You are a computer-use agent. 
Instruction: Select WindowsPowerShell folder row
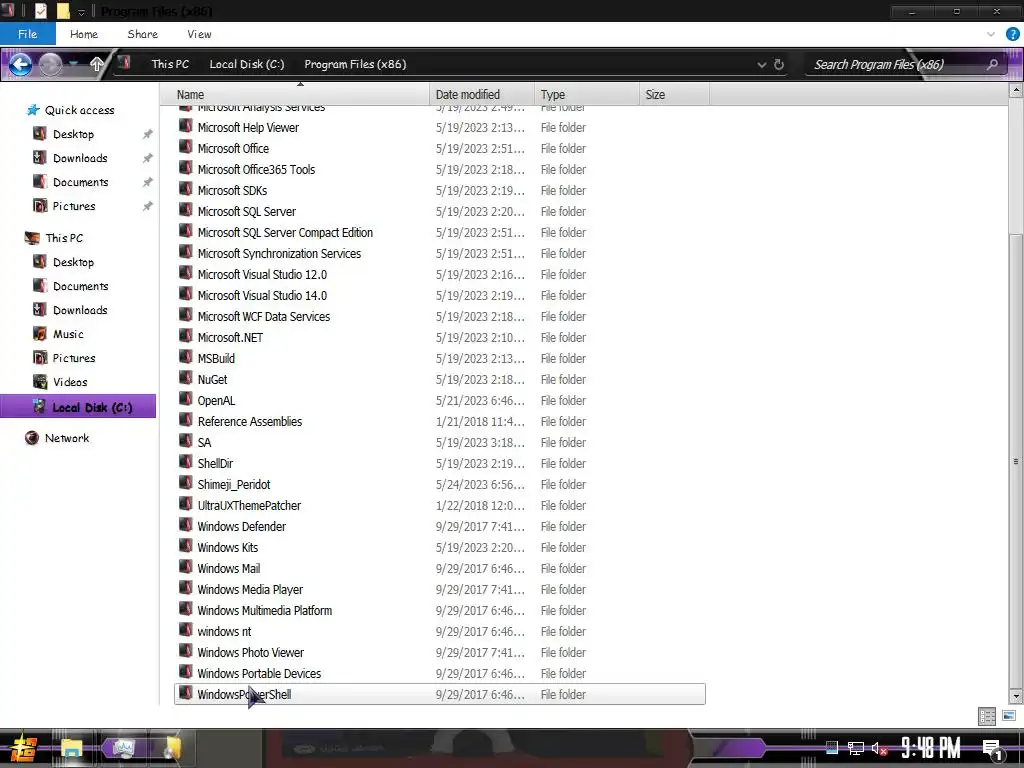click(440, 694)
